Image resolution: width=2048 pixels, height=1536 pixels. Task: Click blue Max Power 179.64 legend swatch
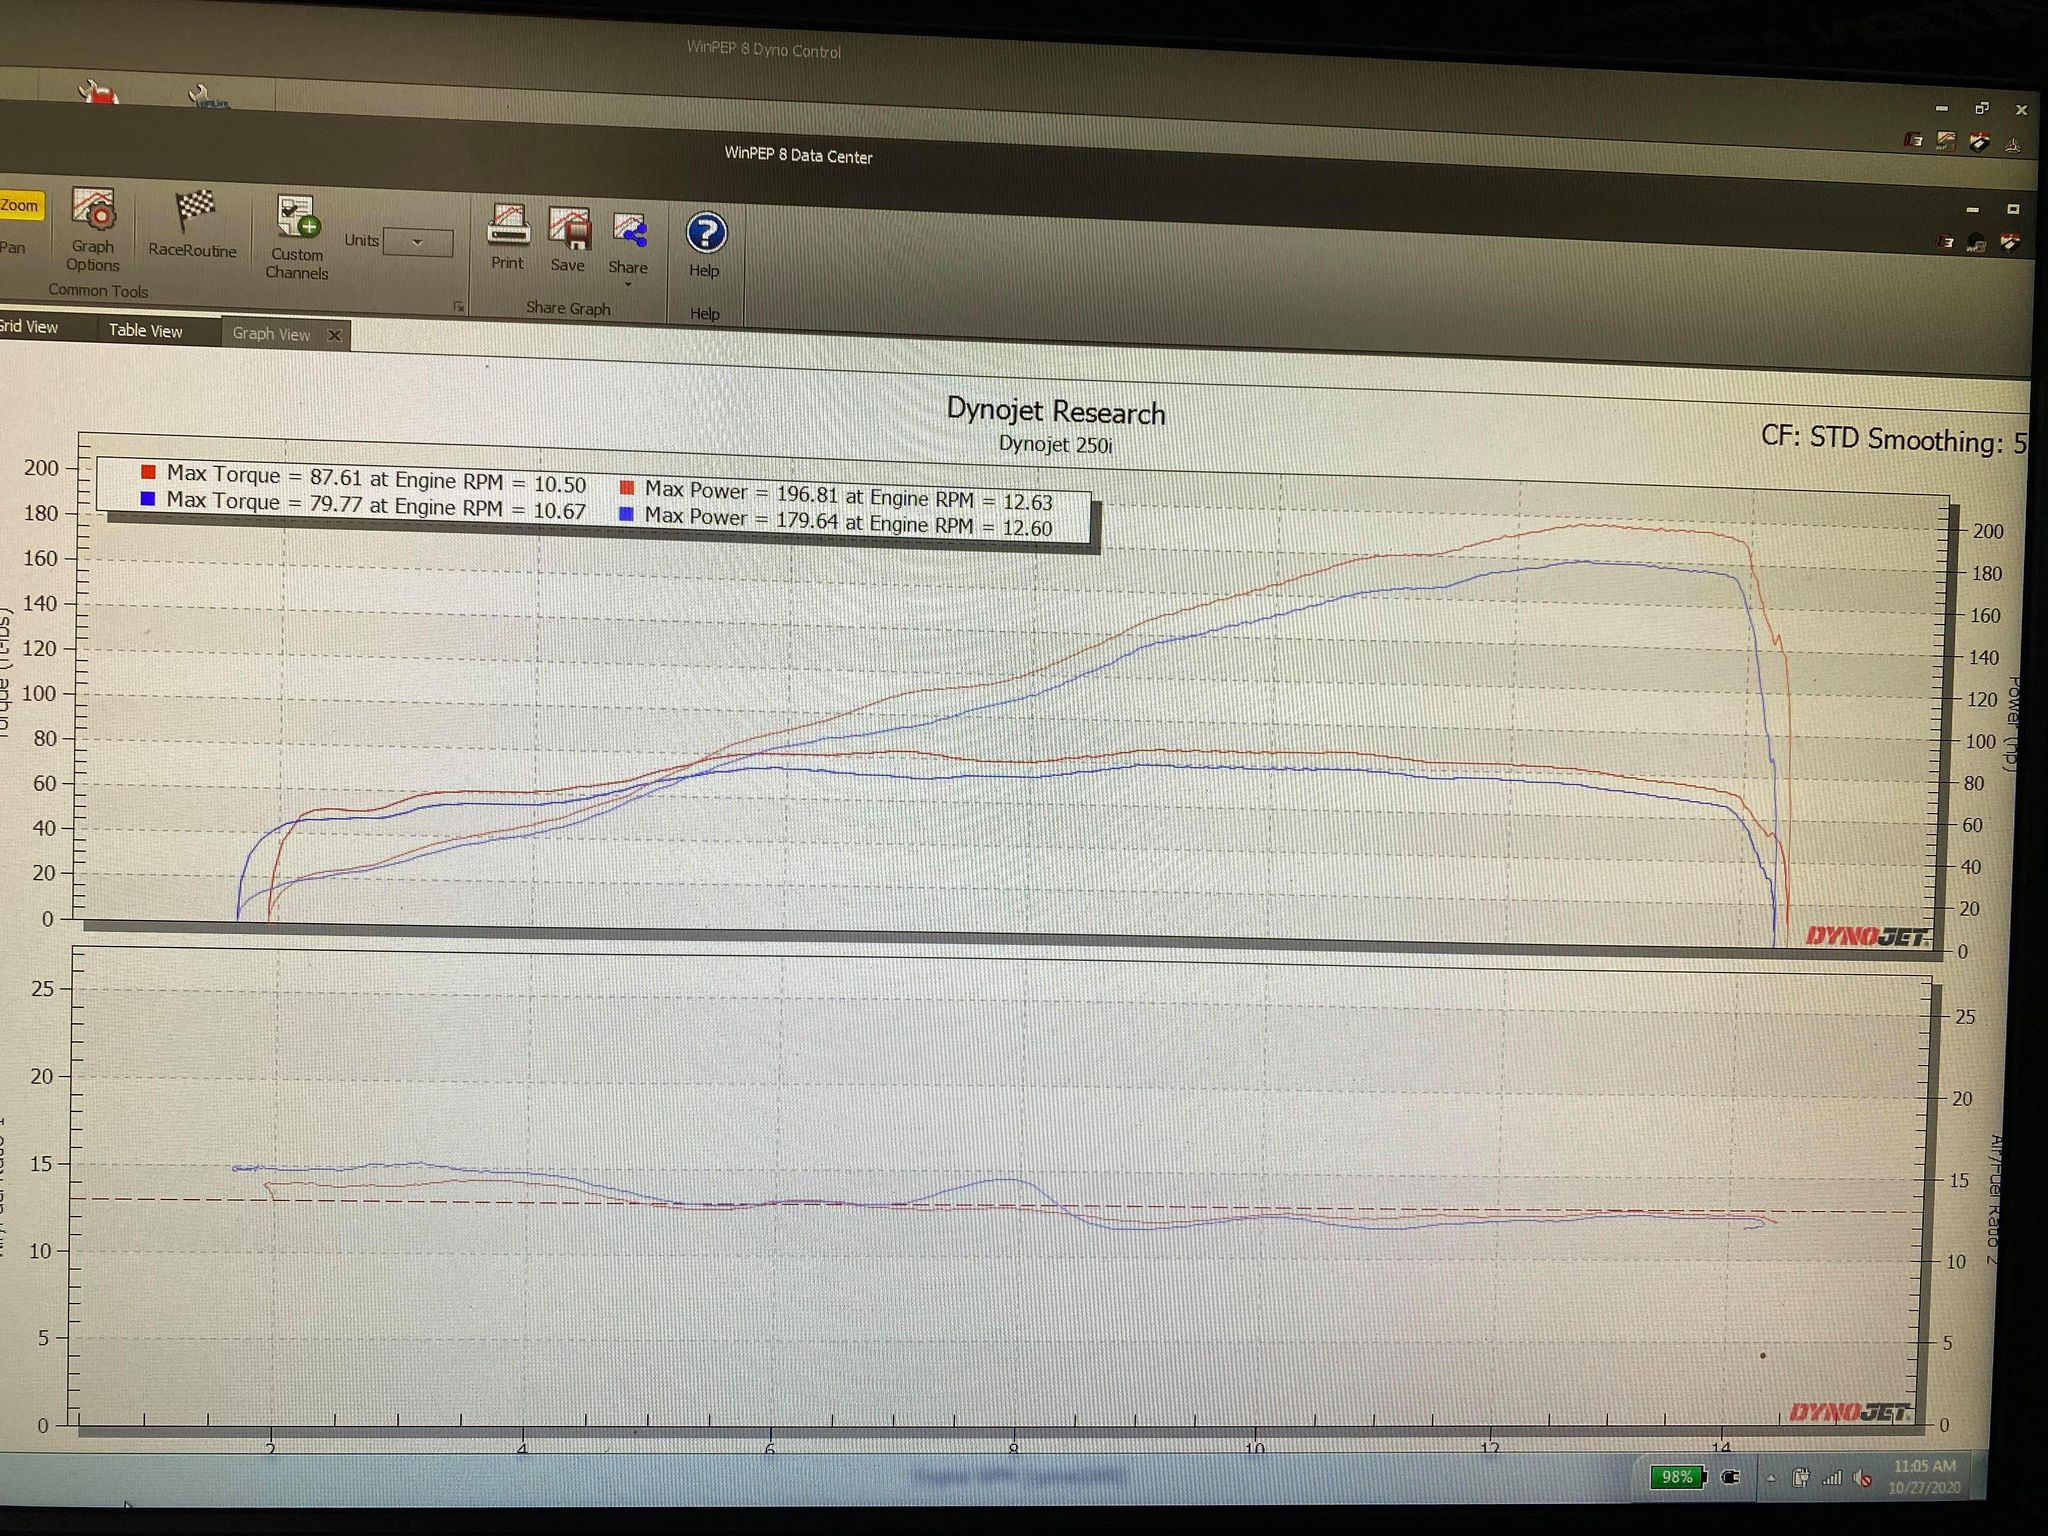tap(627, 514)
